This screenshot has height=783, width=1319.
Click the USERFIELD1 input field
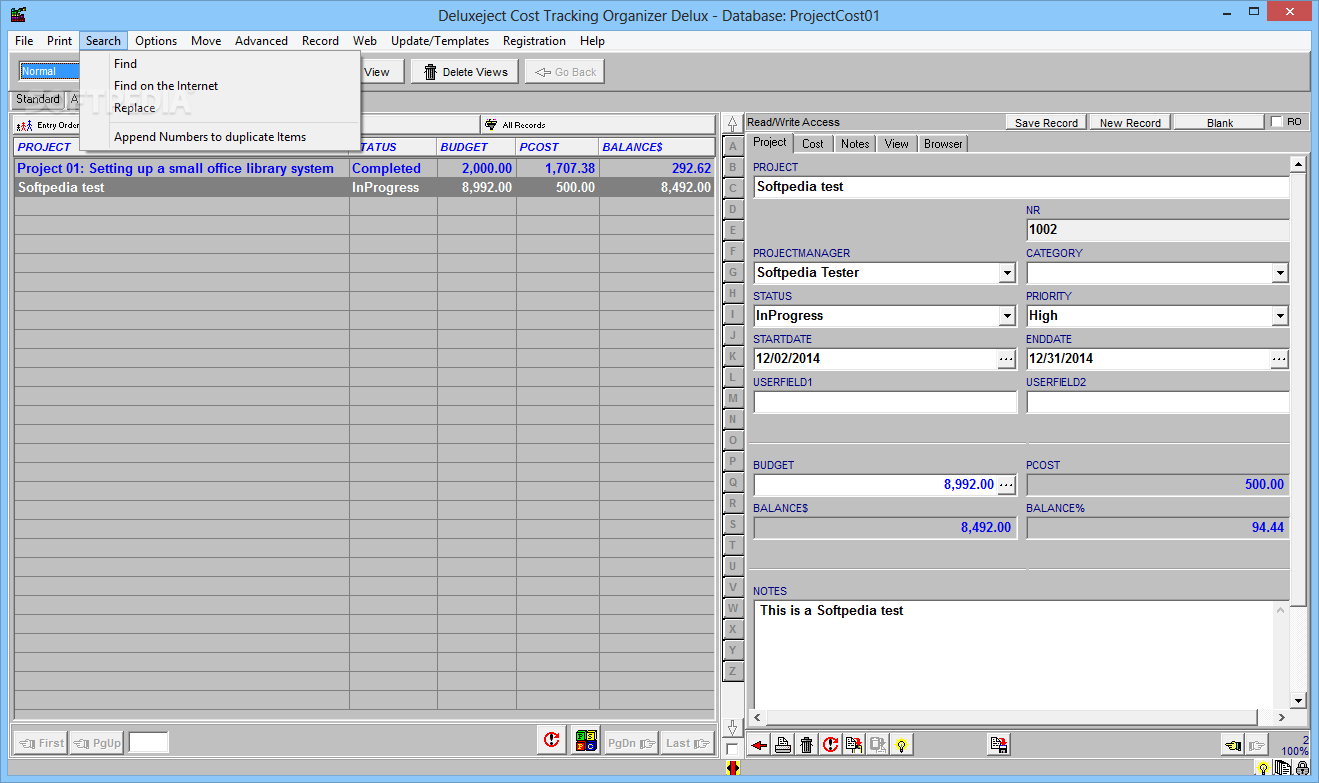point(885,402)
